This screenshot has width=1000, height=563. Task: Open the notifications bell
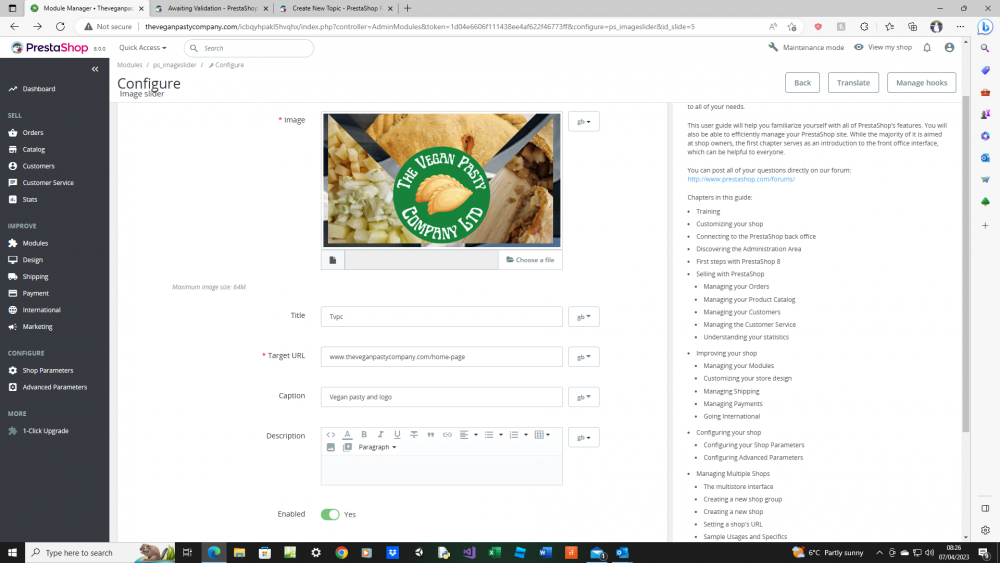point(927,47)
